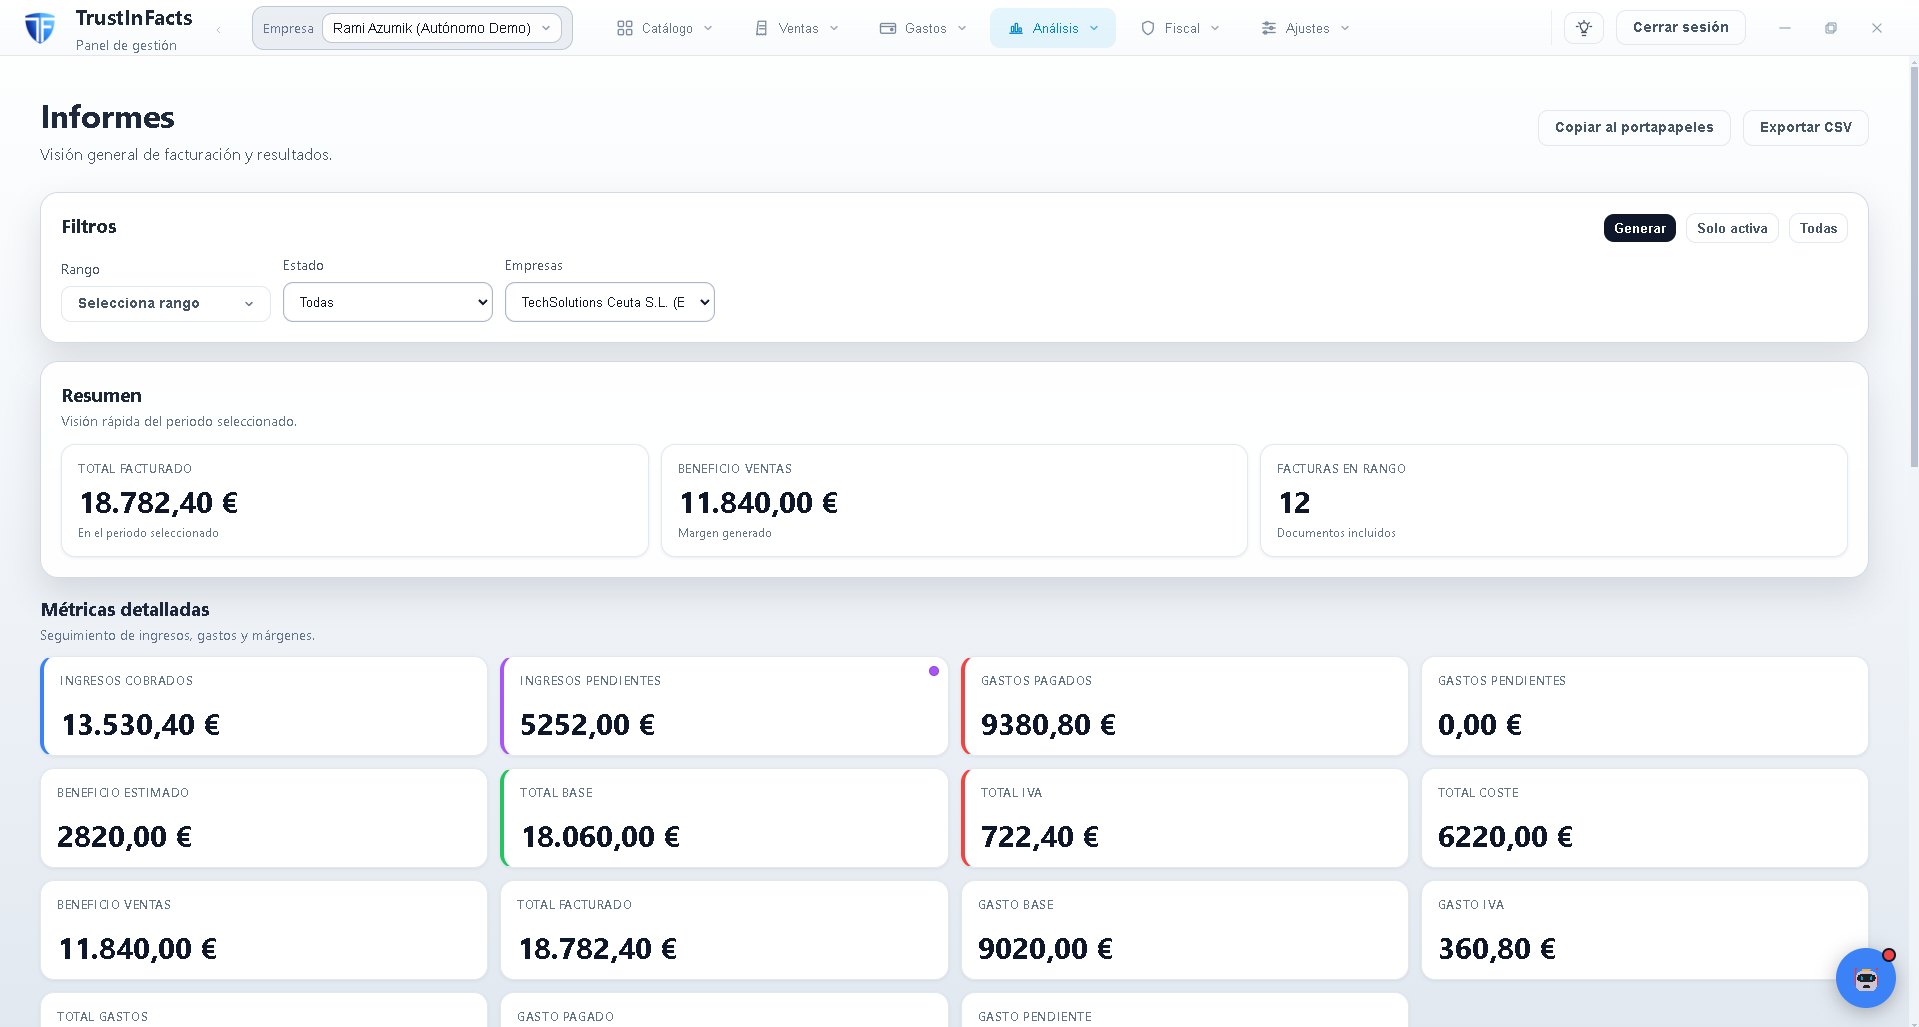Select the Solo activa filter button
This screenshot has width=1919, height=1027.
pos(1732,228)
